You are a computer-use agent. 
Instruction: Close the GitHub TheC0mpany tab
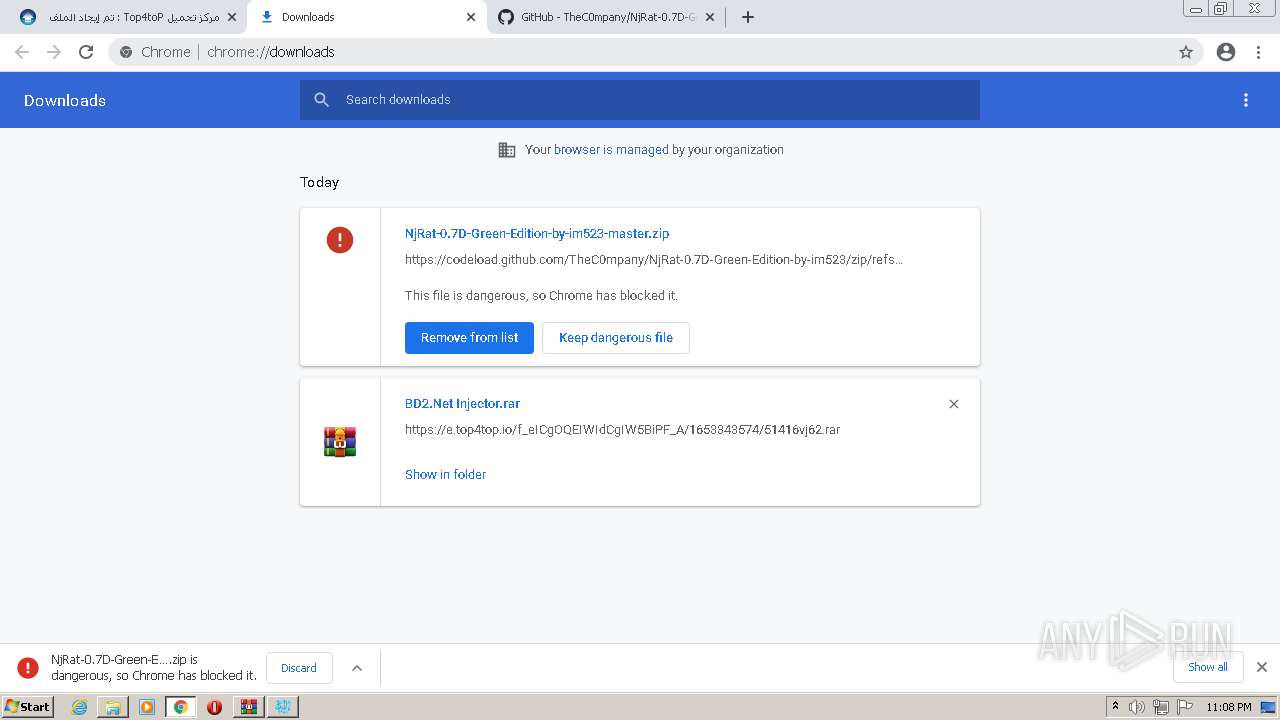click(x=710, y=17)
